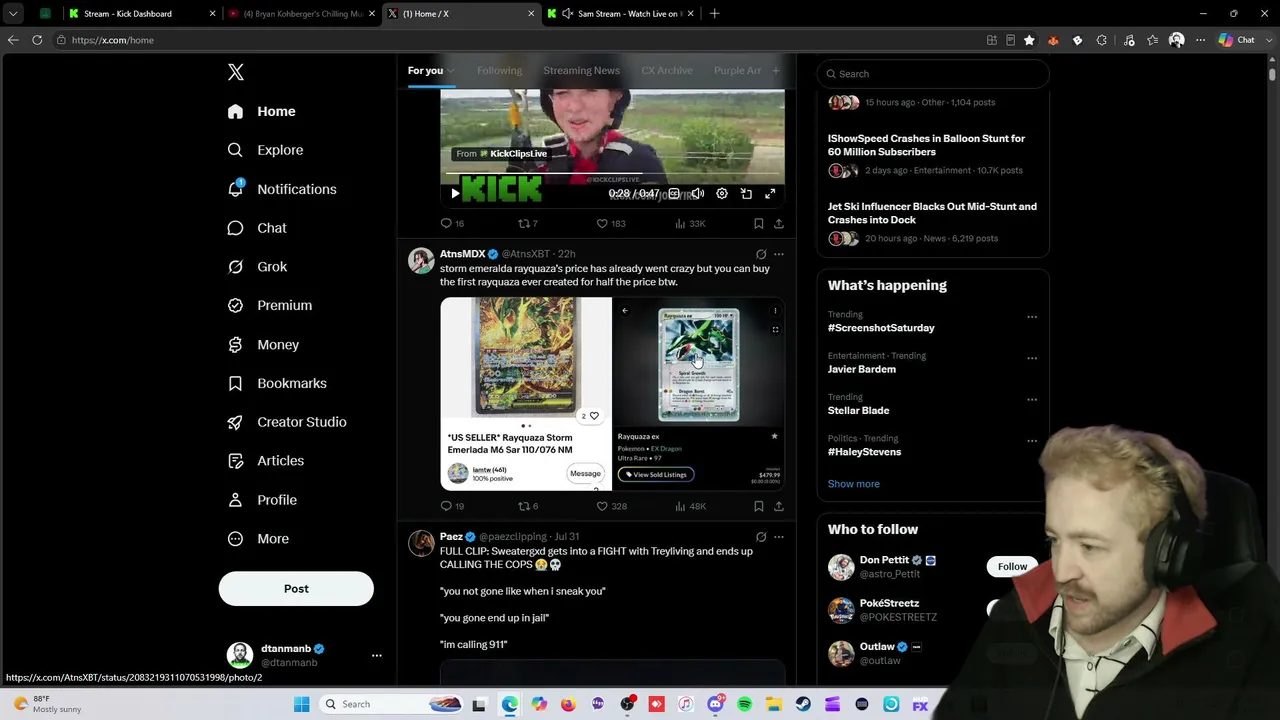This screenshot has height=720, width=1280.
Task: Open video player settings gear
Action: [x=722, y=194]
